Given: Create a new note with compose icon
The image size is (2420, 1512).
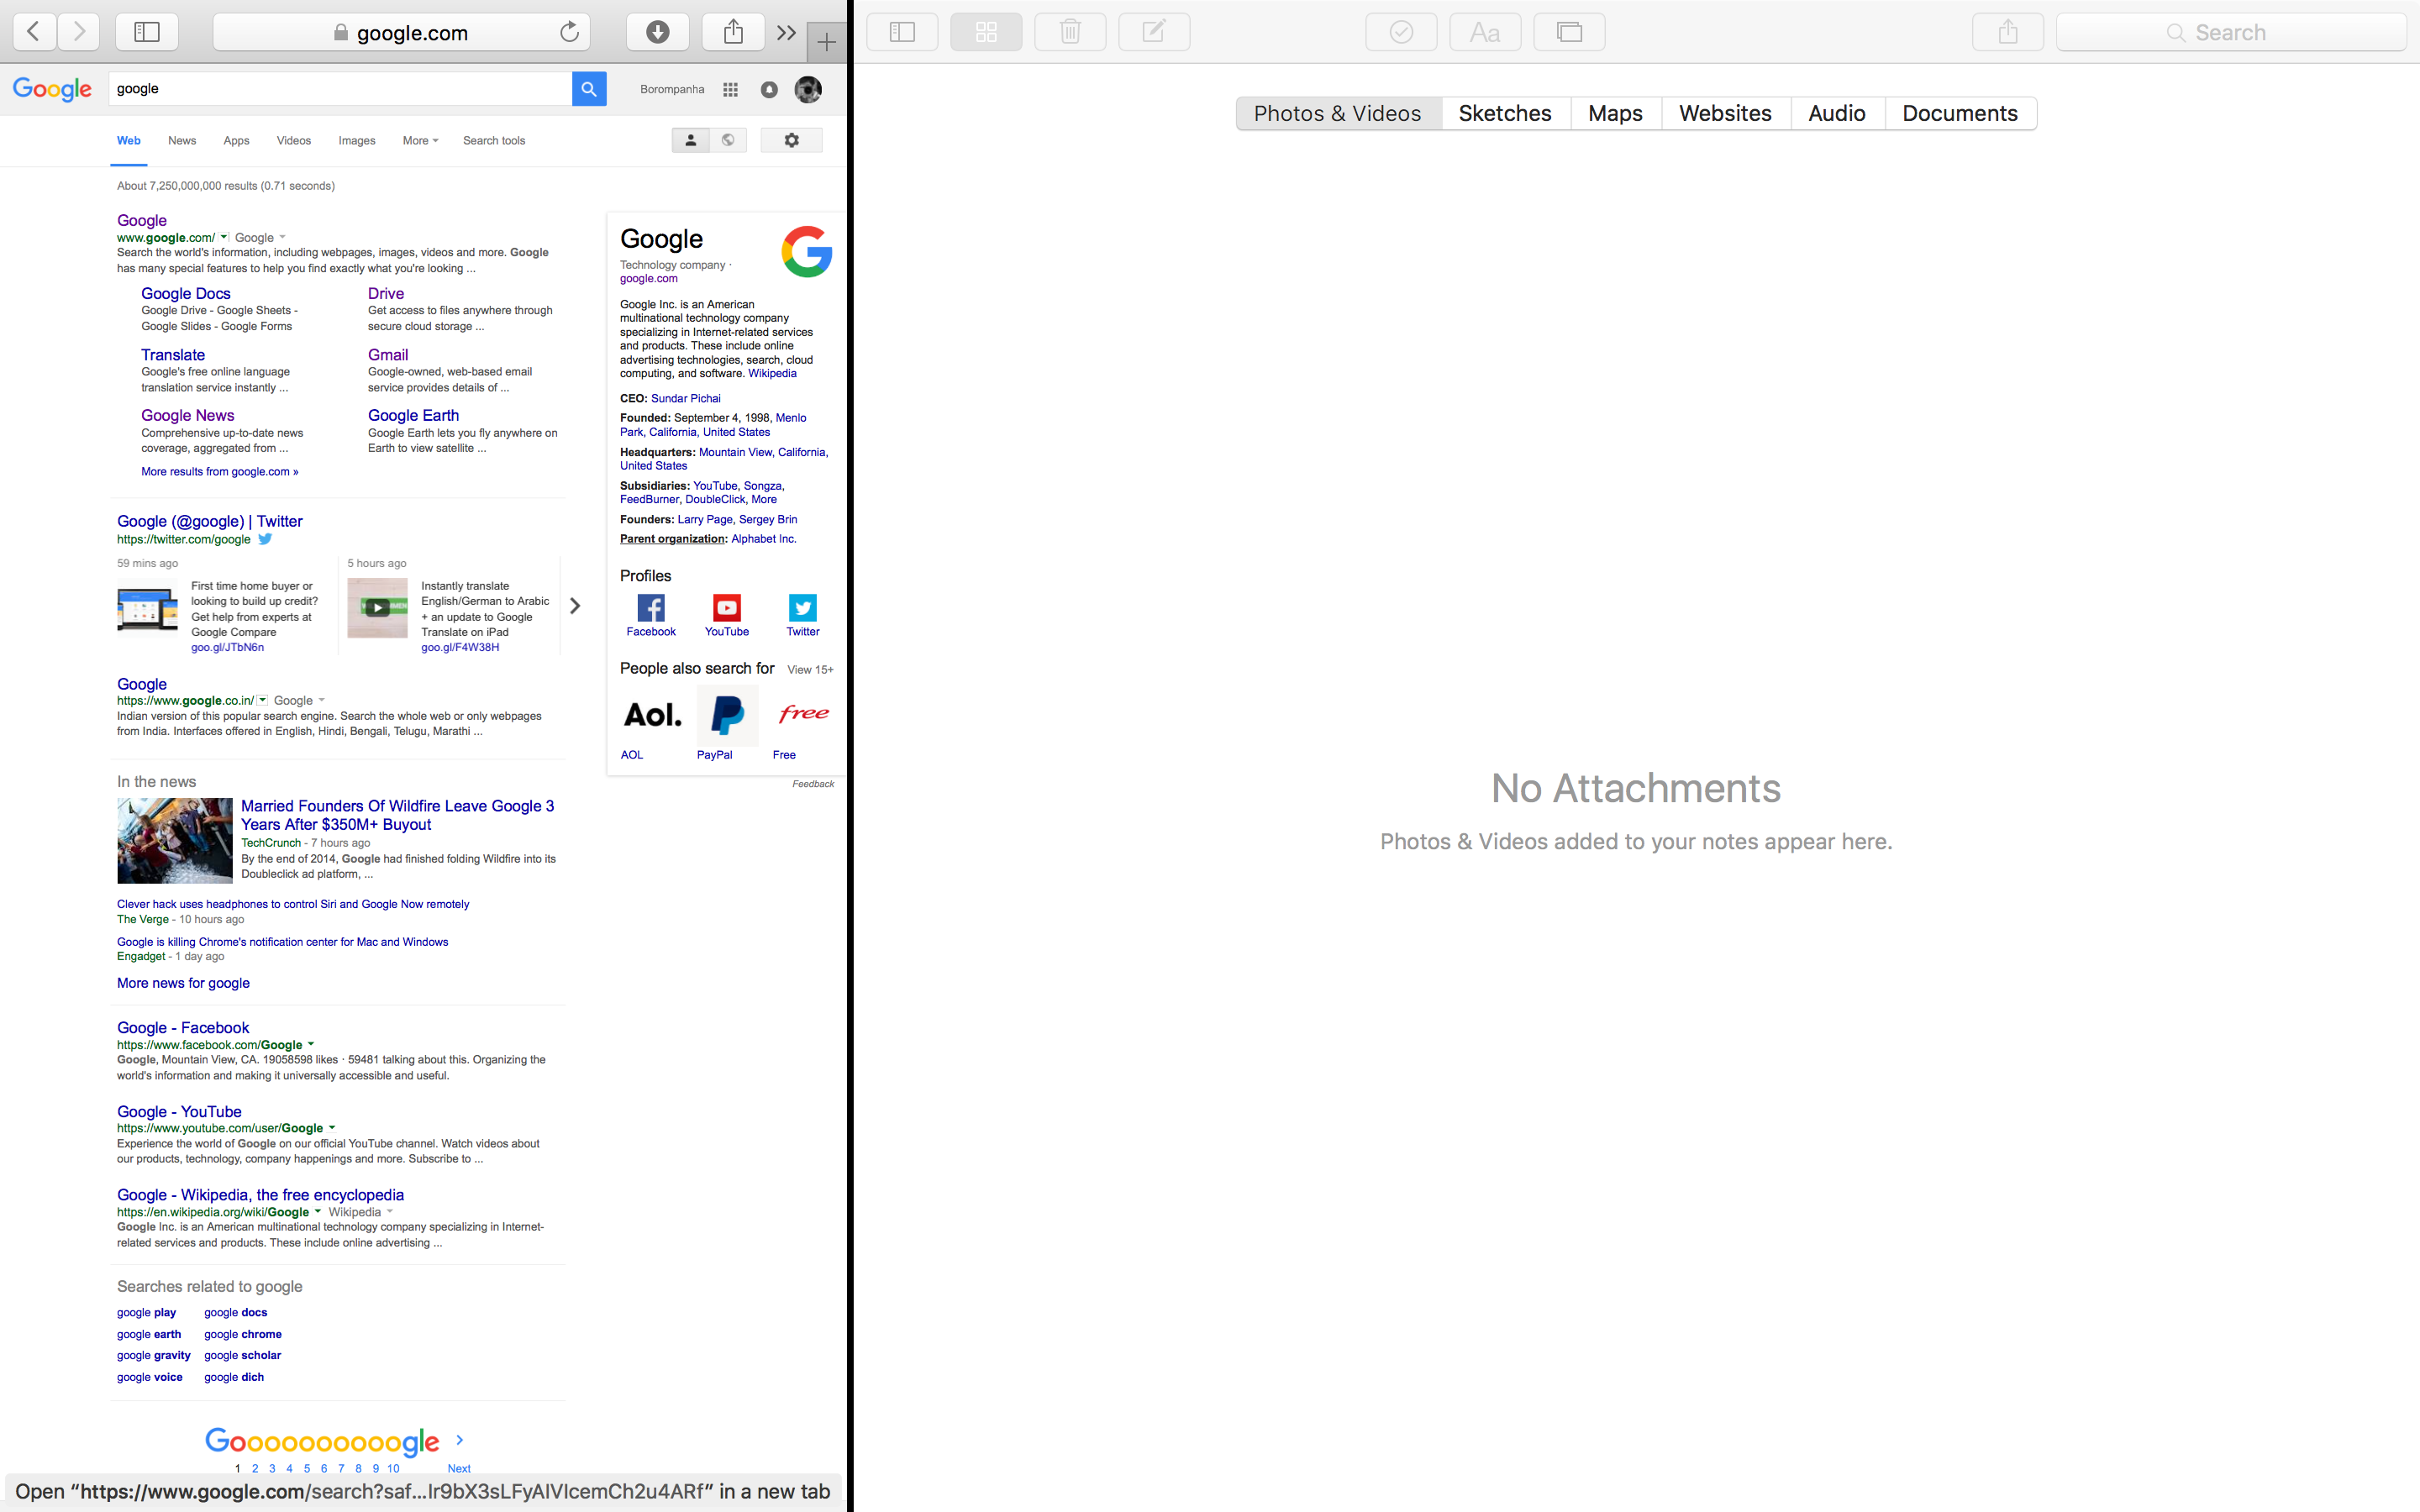Looking at the screenshot, I should (x=1154, y=32).
